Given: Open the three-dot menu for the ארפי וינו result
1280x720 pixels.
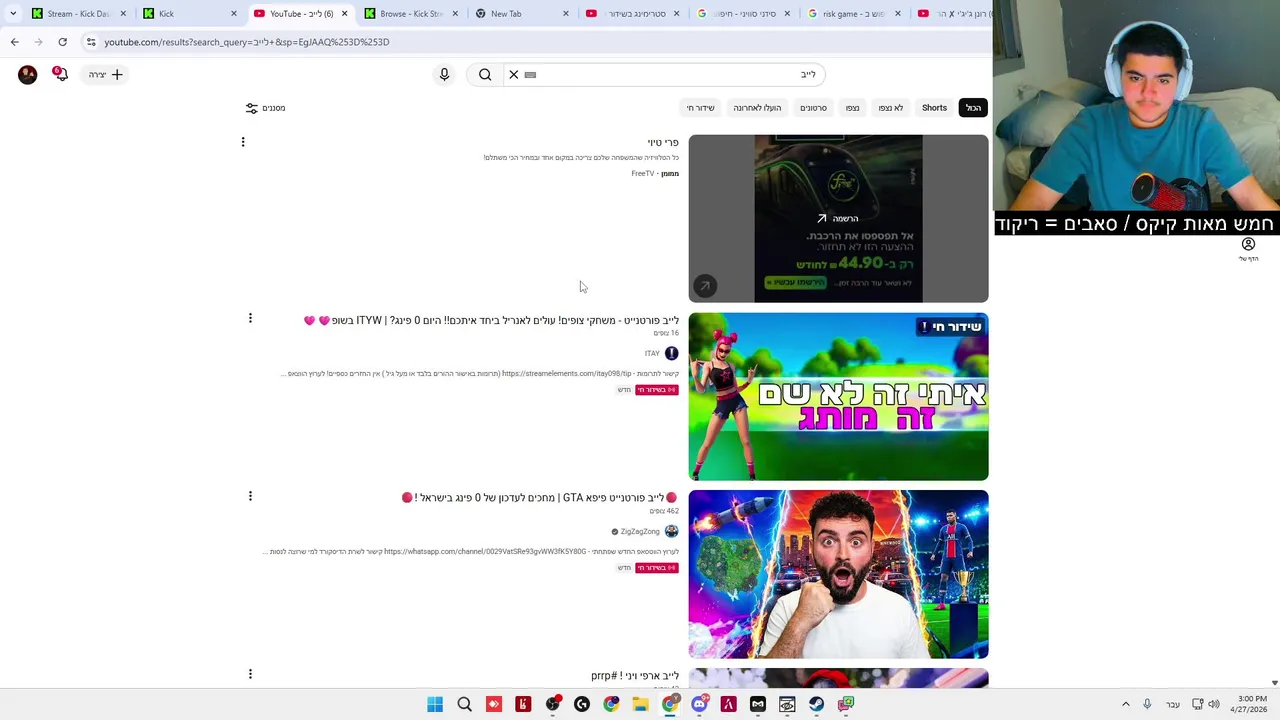Looking at the screenshot, I should point(250,674).
